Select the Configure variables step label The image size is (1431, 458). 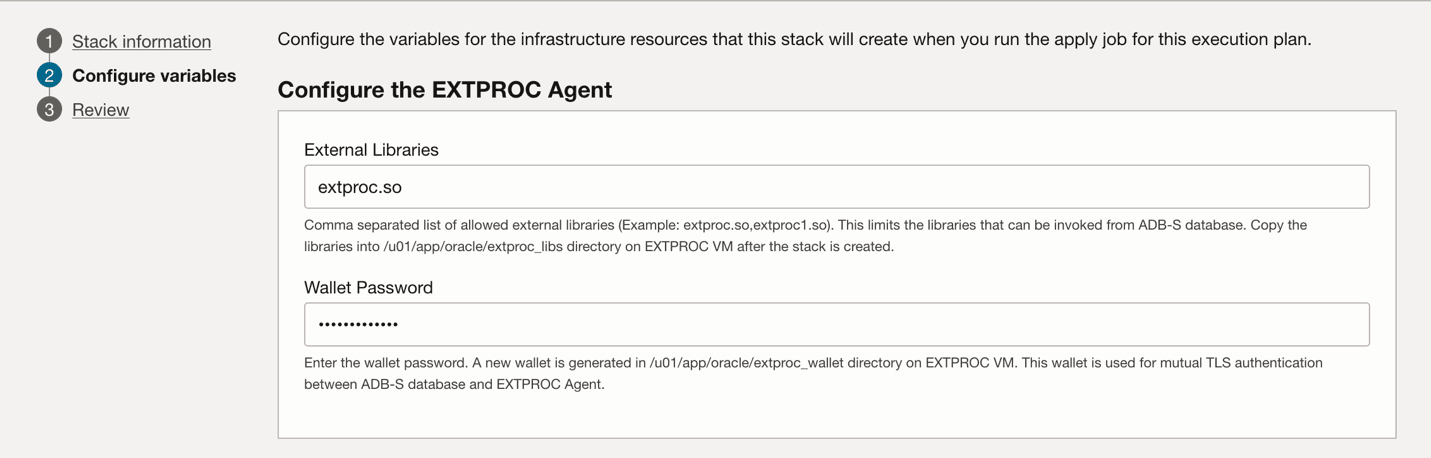click(154, 76)
